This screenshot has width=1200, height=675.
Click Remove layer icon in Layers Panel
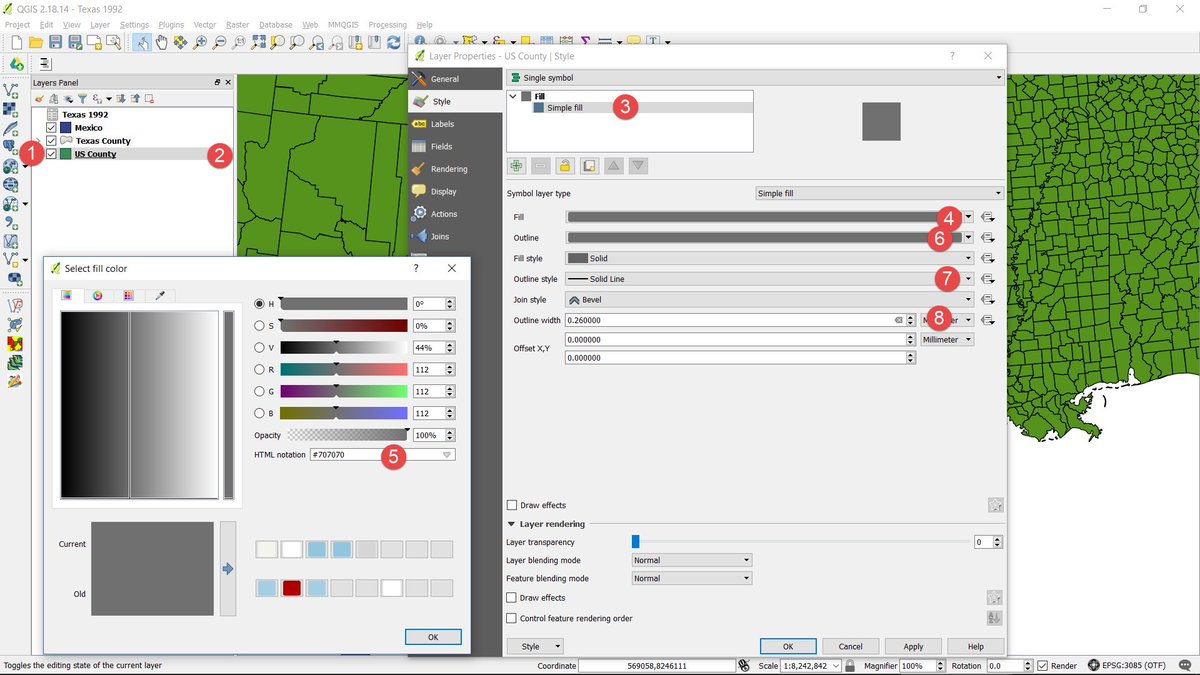pyautogui.click(x=149, y=98)
